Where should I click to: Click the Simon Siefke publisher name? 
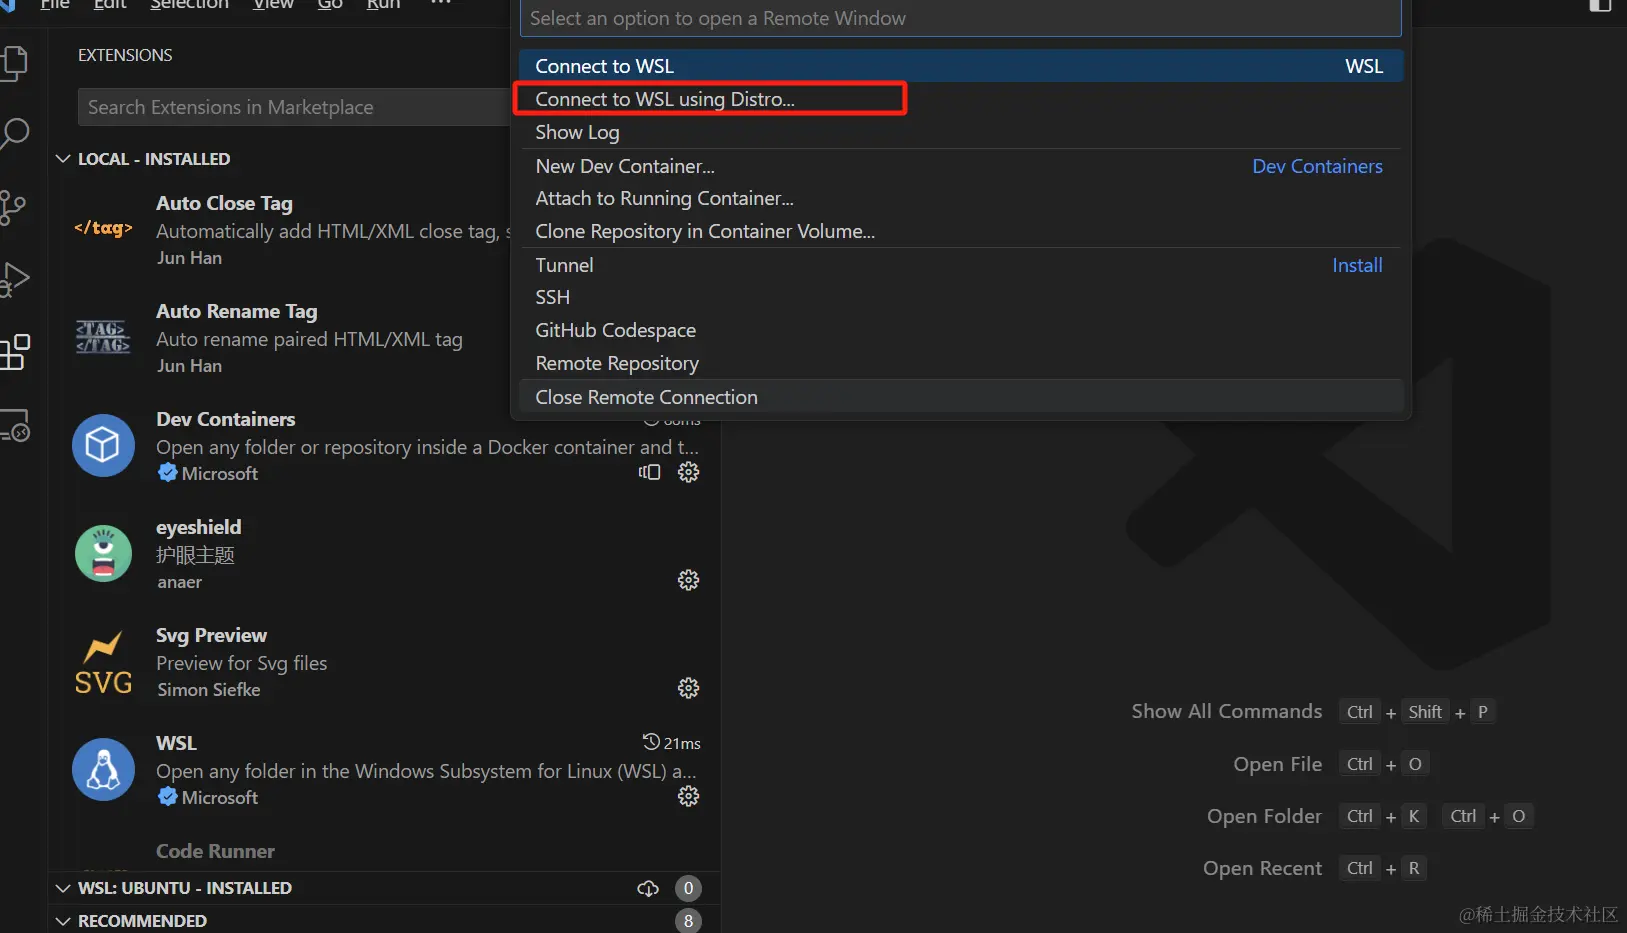tap(209, 689)
